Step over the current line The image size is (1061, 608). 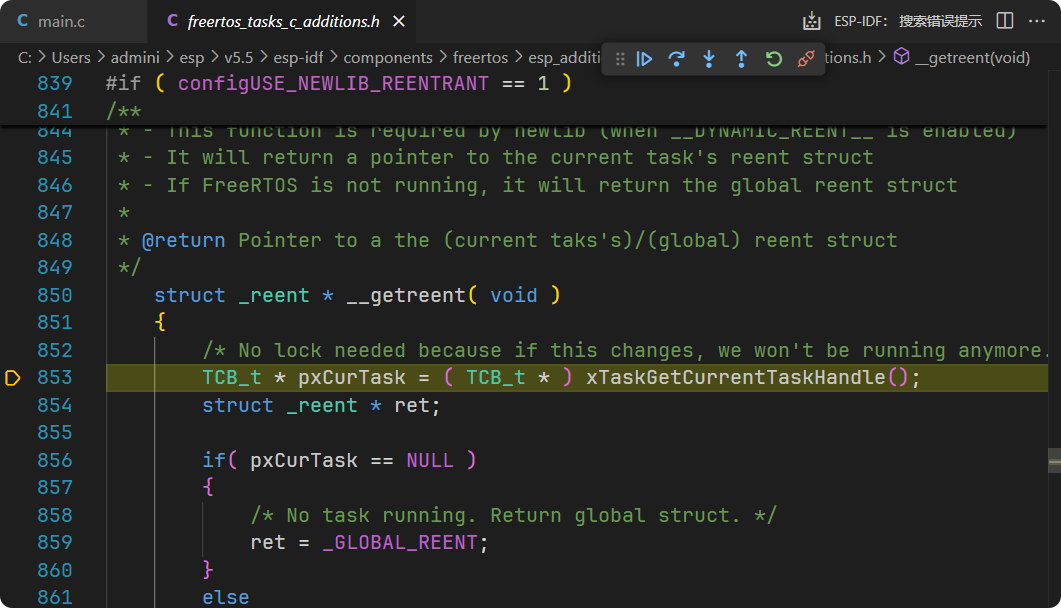click(x=677, y=60)
